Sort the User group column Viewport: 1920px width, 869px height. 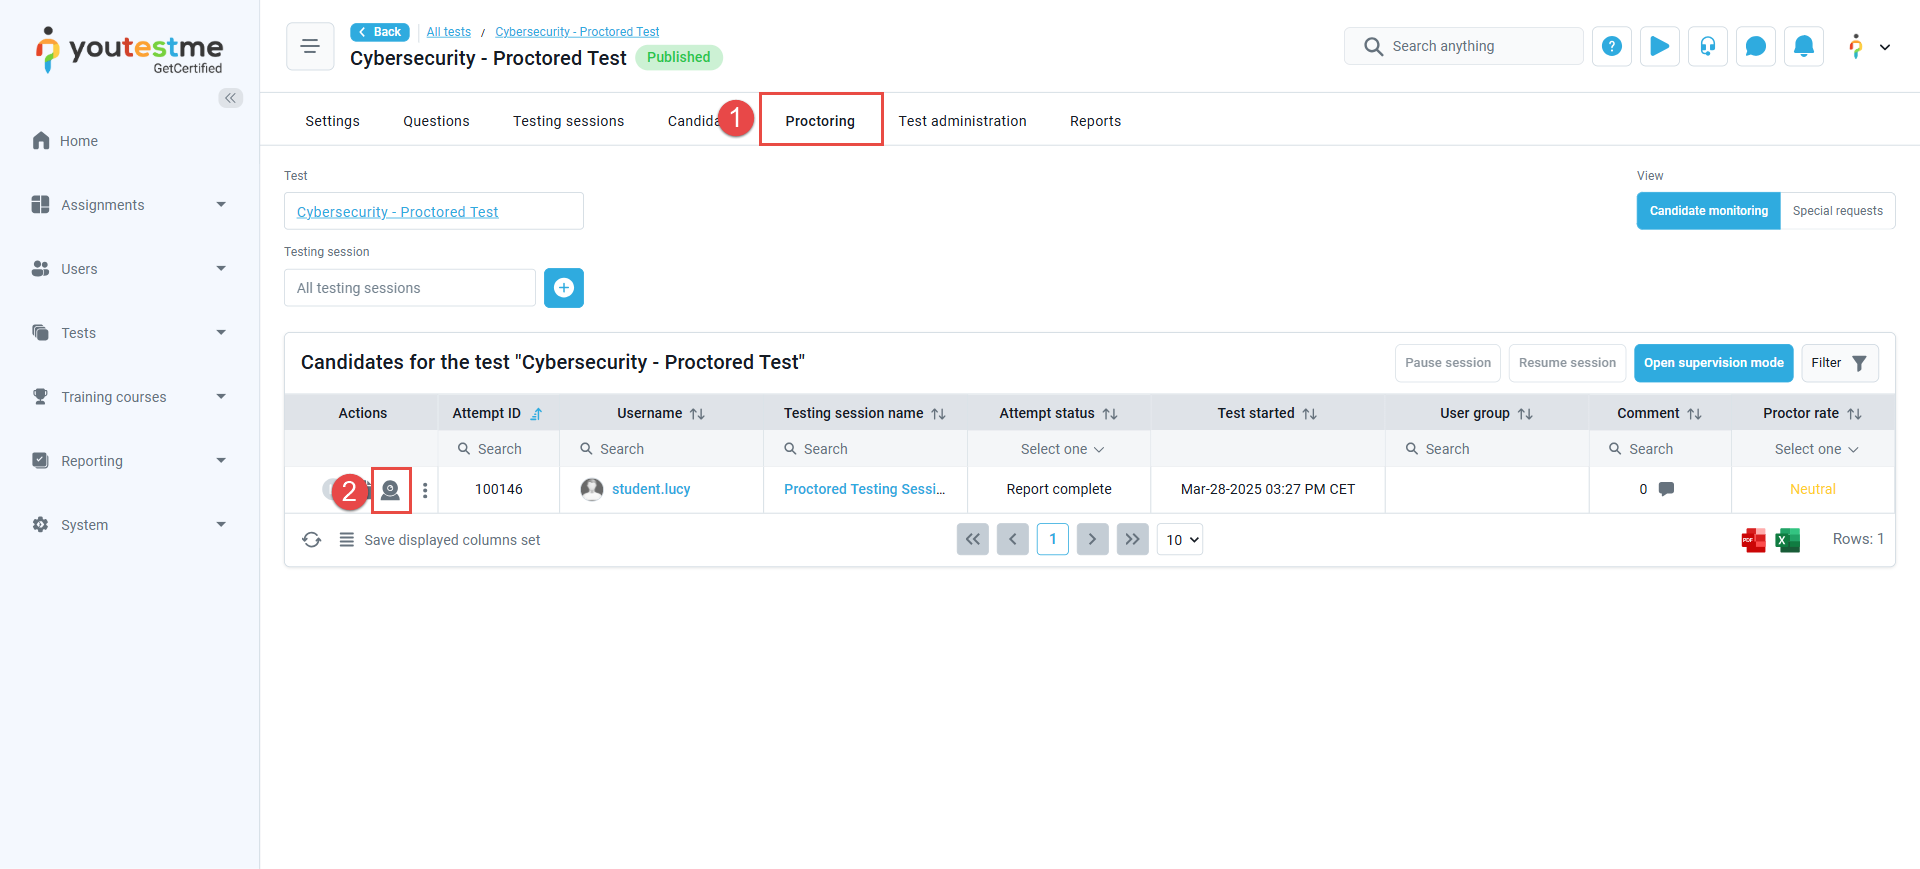pyautogui.click(x=1525, y=414)
